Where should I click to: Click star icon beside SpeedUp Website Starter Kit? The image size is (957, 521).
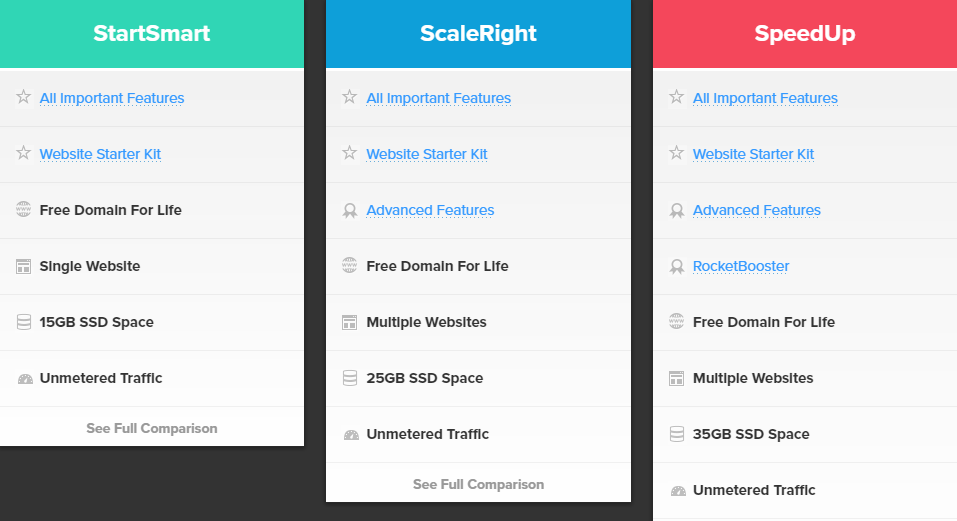pos(677,153)
